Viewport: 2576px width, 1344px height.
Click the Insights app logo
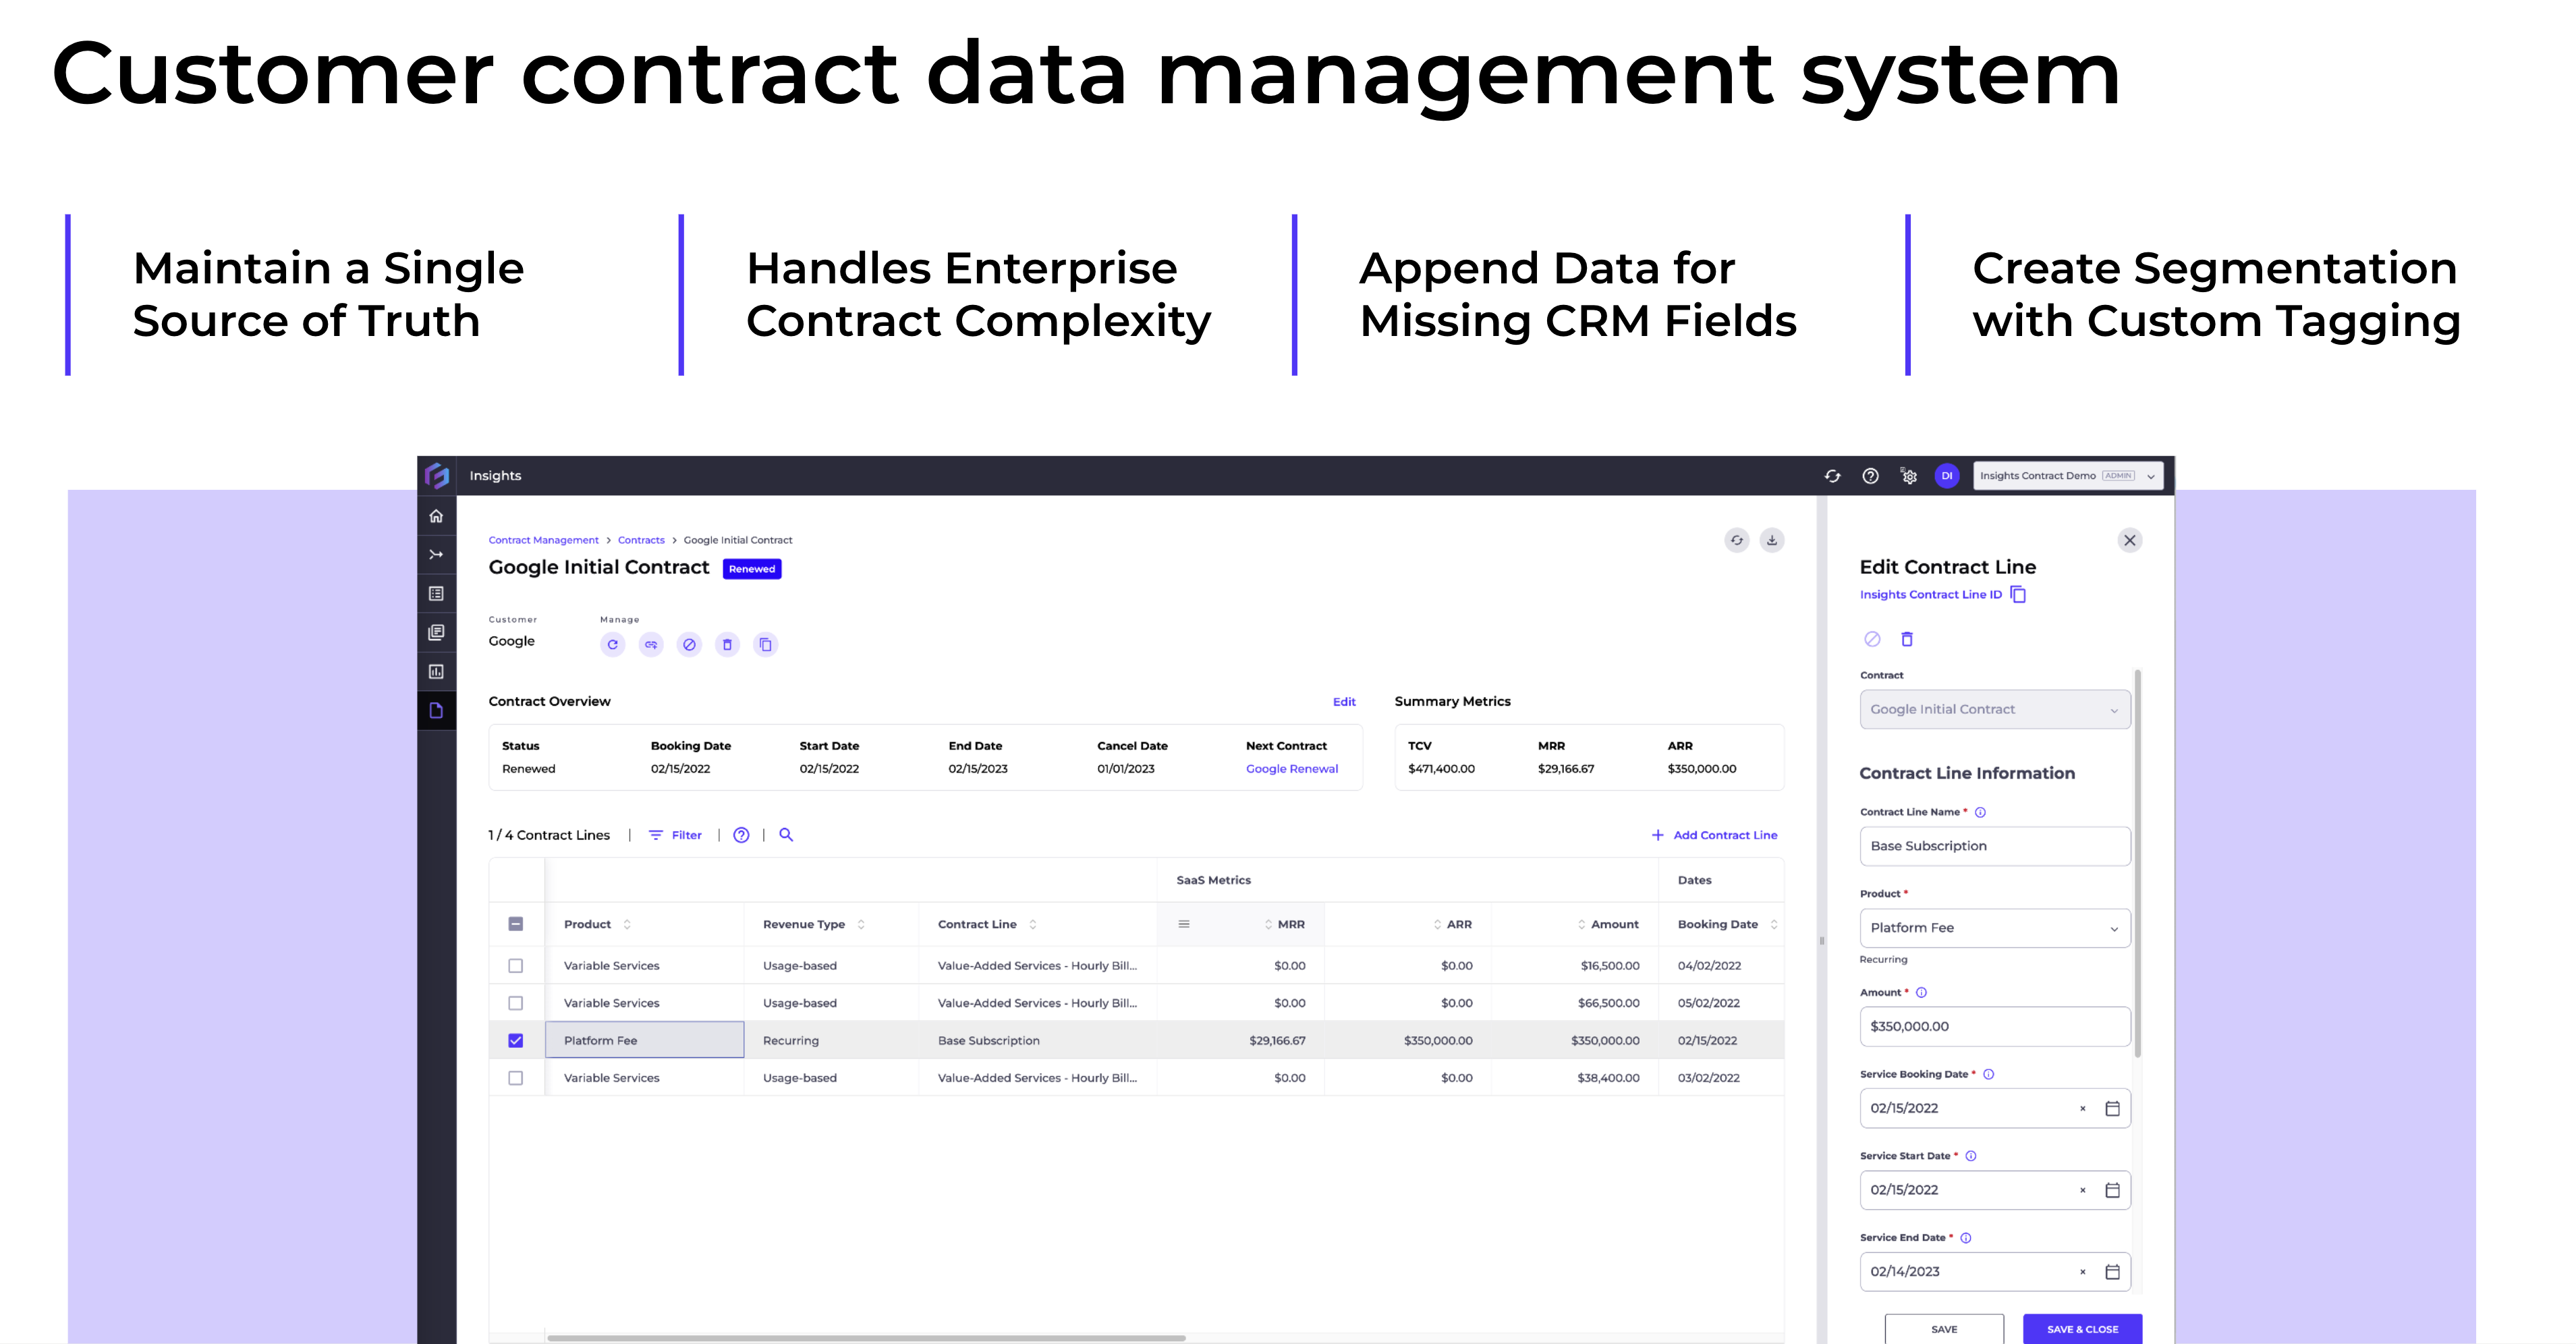coord(437,475)
